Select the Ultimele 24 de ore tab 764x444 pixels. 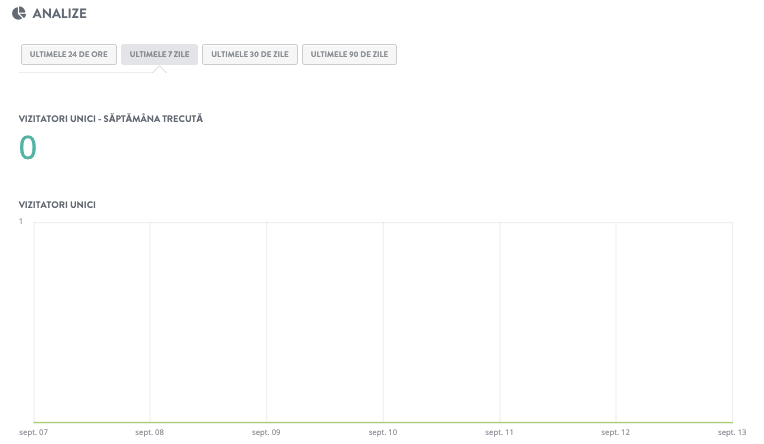click(x=69, y=54)
